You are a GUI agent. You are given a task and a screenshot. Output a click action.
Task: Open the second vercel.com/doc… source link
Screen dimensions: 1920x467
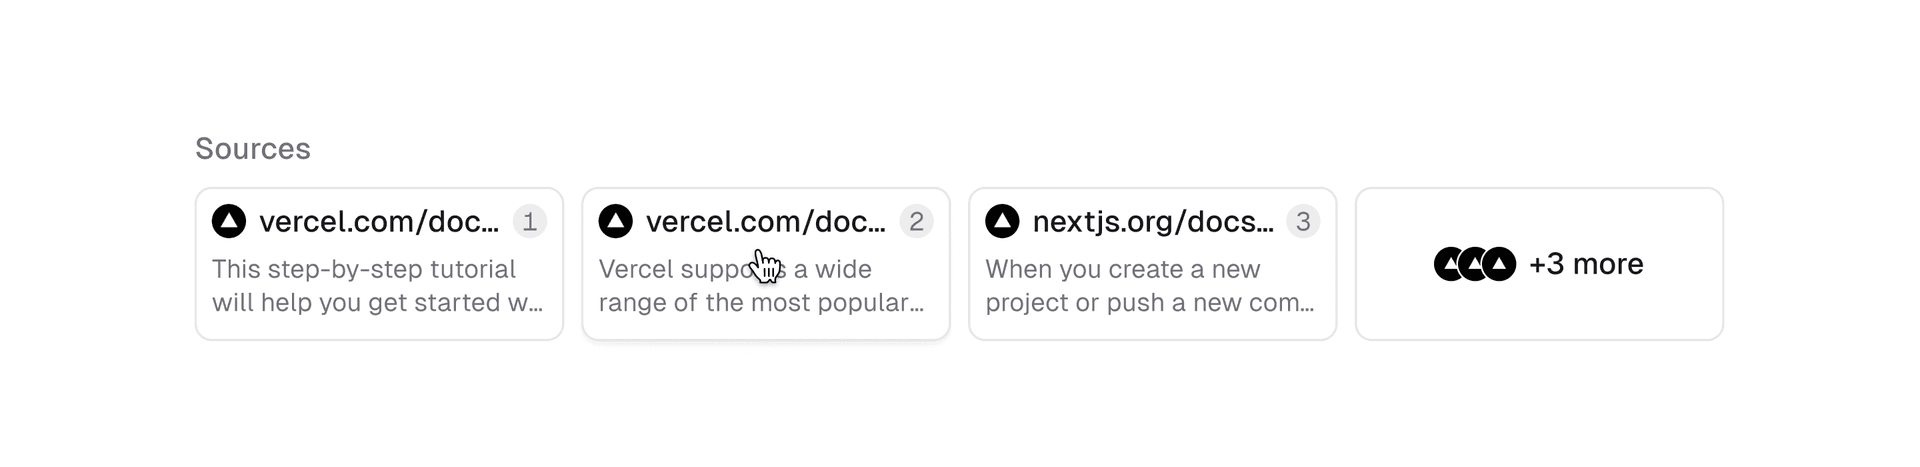[765, 221]
